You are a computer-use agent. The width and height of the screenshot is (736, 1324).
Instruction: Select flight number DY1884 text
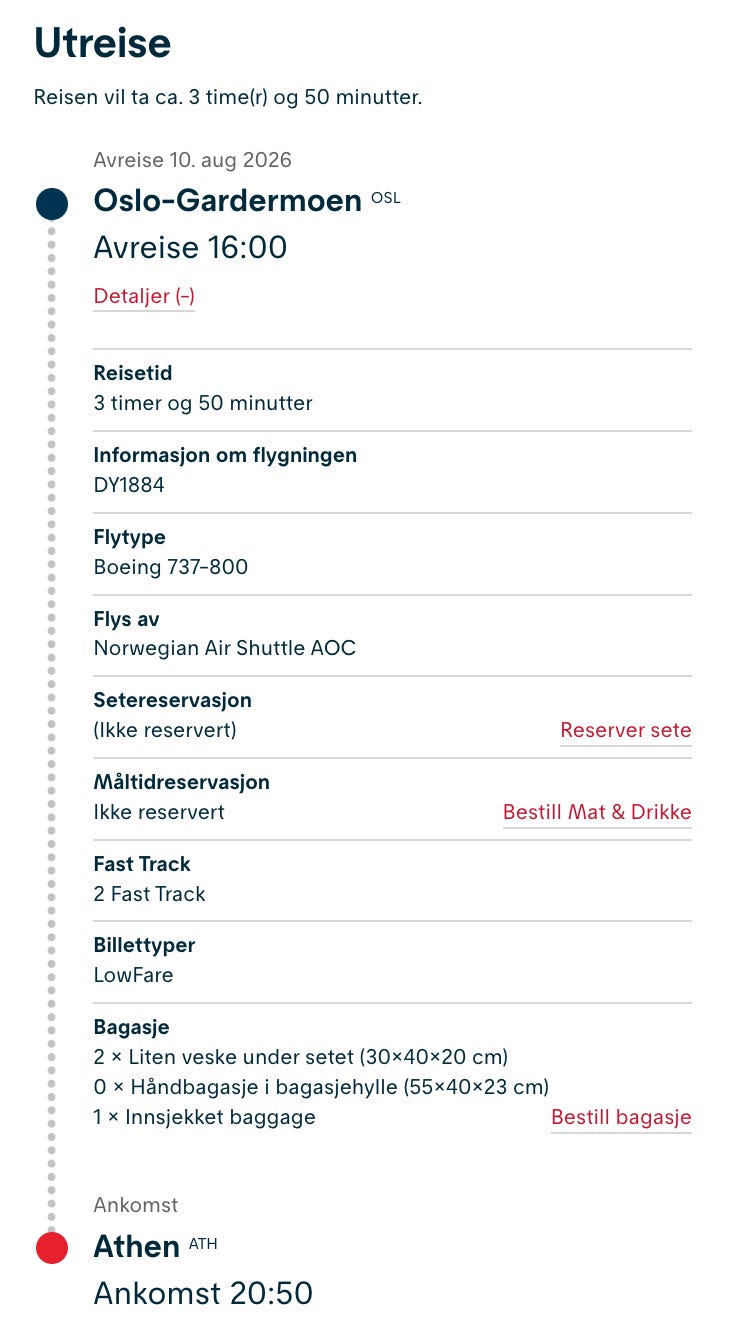point(129,486)
